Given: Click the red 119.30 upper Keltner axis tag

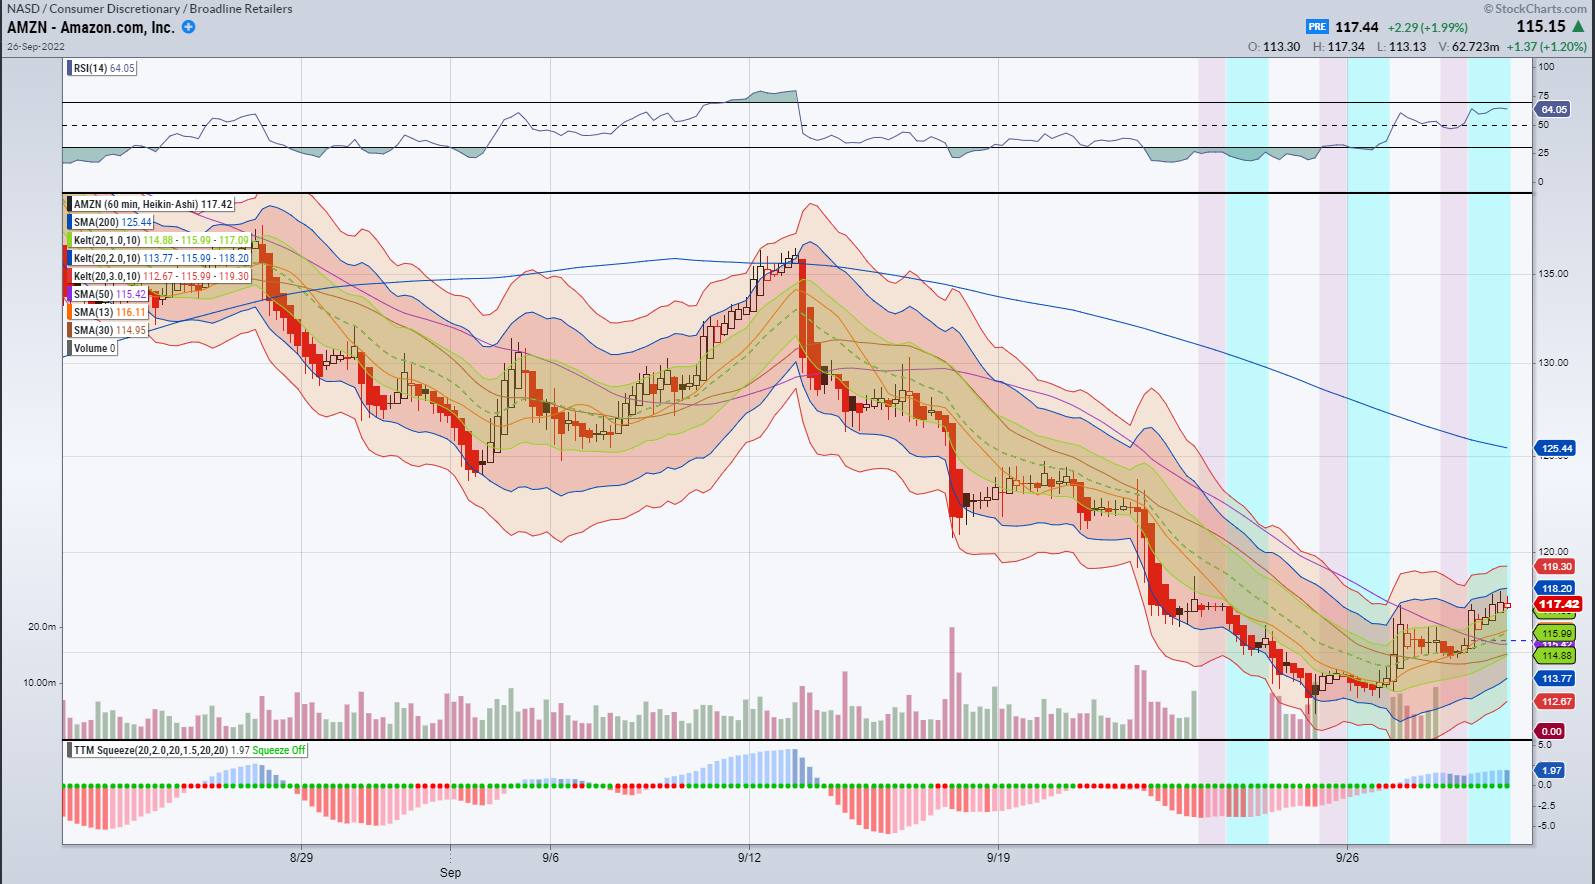Looking at the screenshot, I should [1556, 567].
